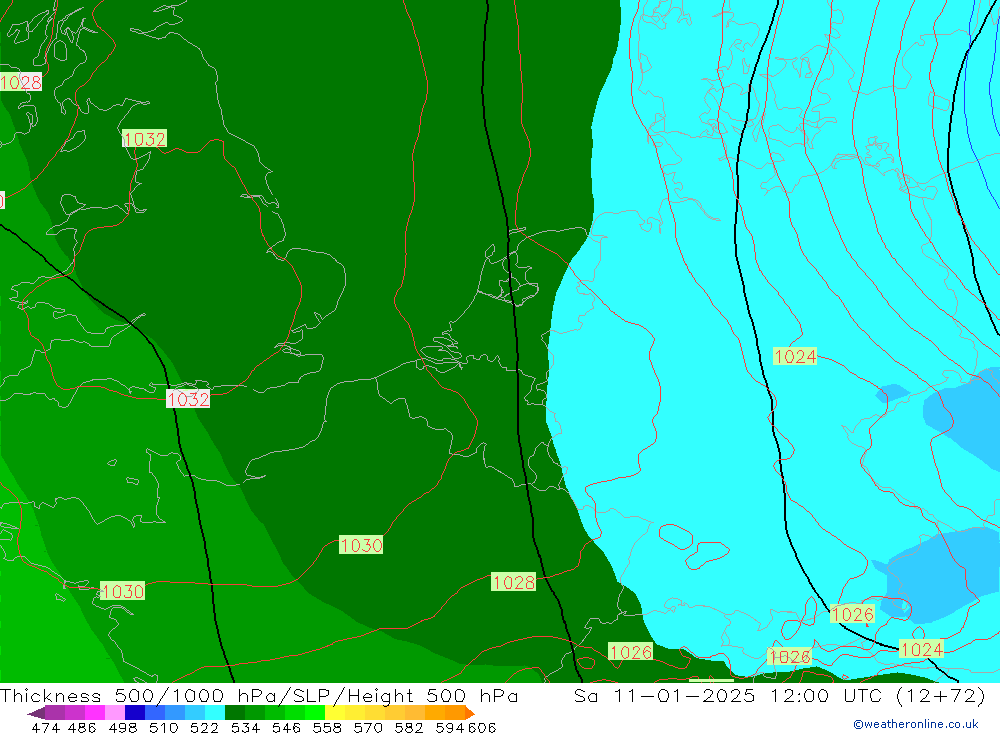Click the bright lime green legend swatch
This screenshot has width=1000, height=733.
(x=315, y=713)
